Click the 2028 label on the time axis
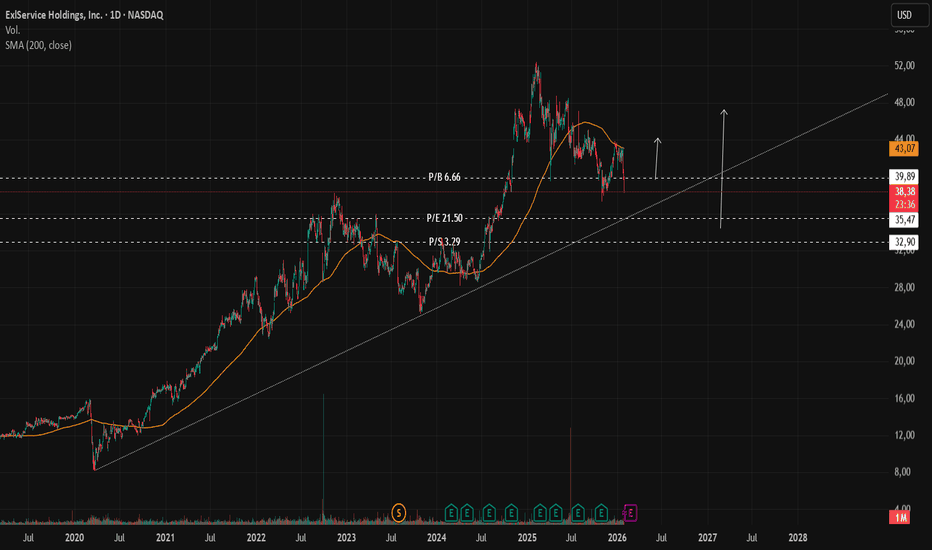The height and width of the screenshot is (550, 932). [x=798, y=538]
